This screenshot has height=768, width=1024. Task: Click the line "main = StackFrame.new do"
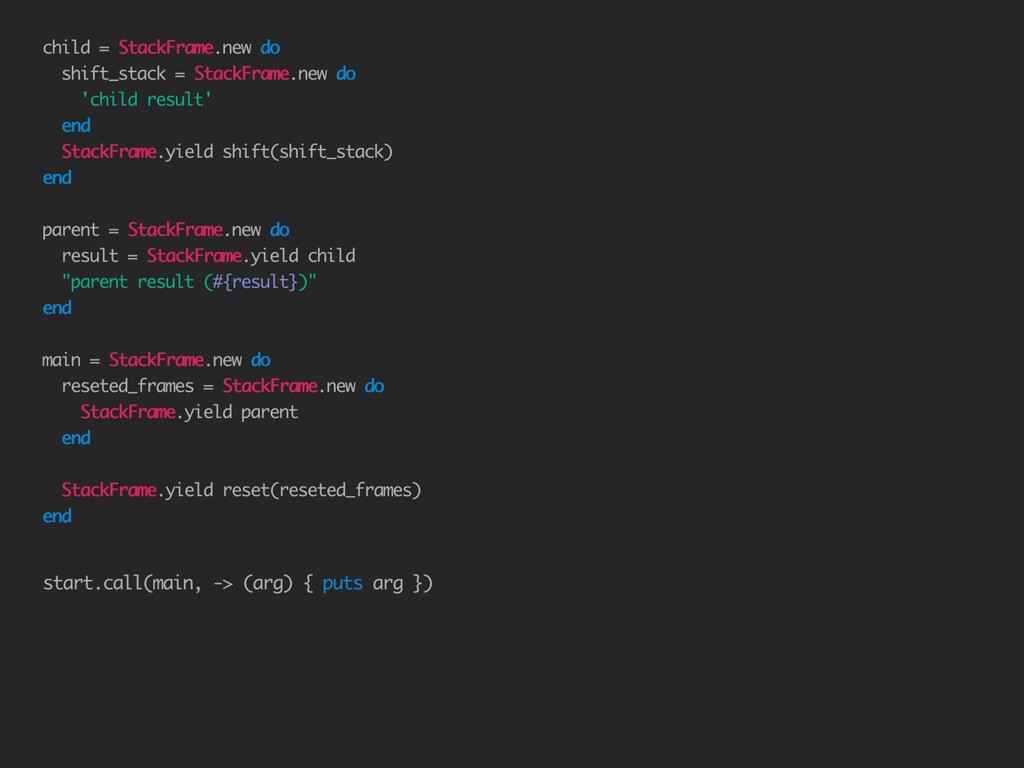point(157,360)
